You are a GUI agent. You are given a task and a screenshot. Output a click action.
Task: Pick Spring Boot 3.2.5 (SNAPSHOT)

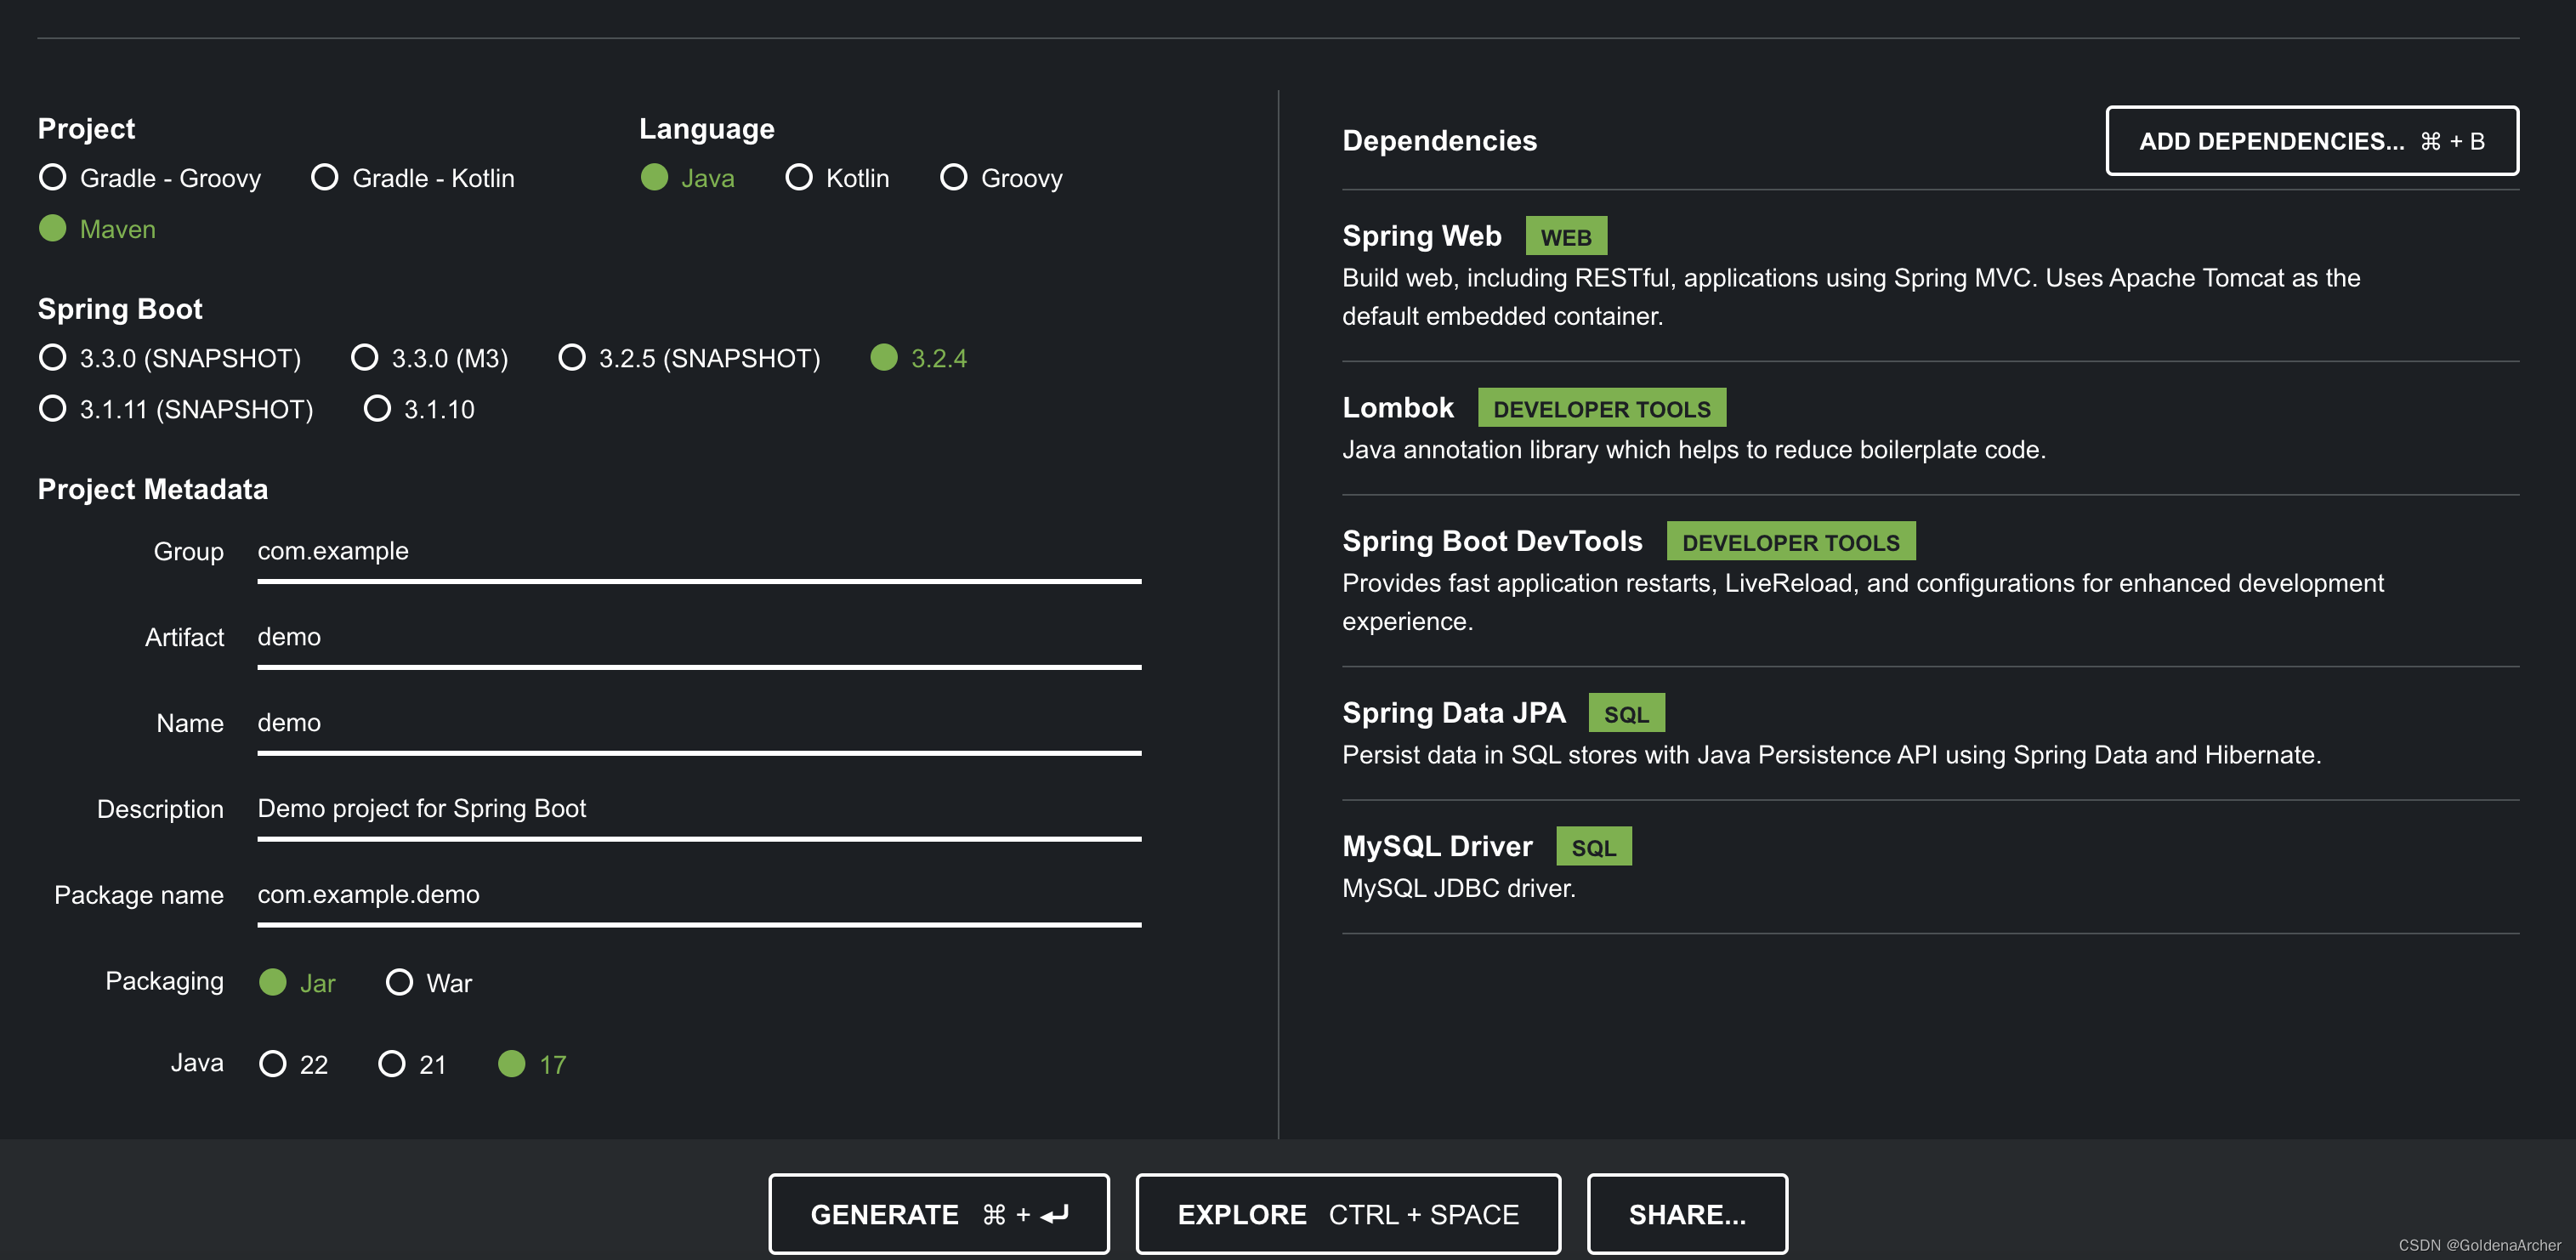(572, 358)
